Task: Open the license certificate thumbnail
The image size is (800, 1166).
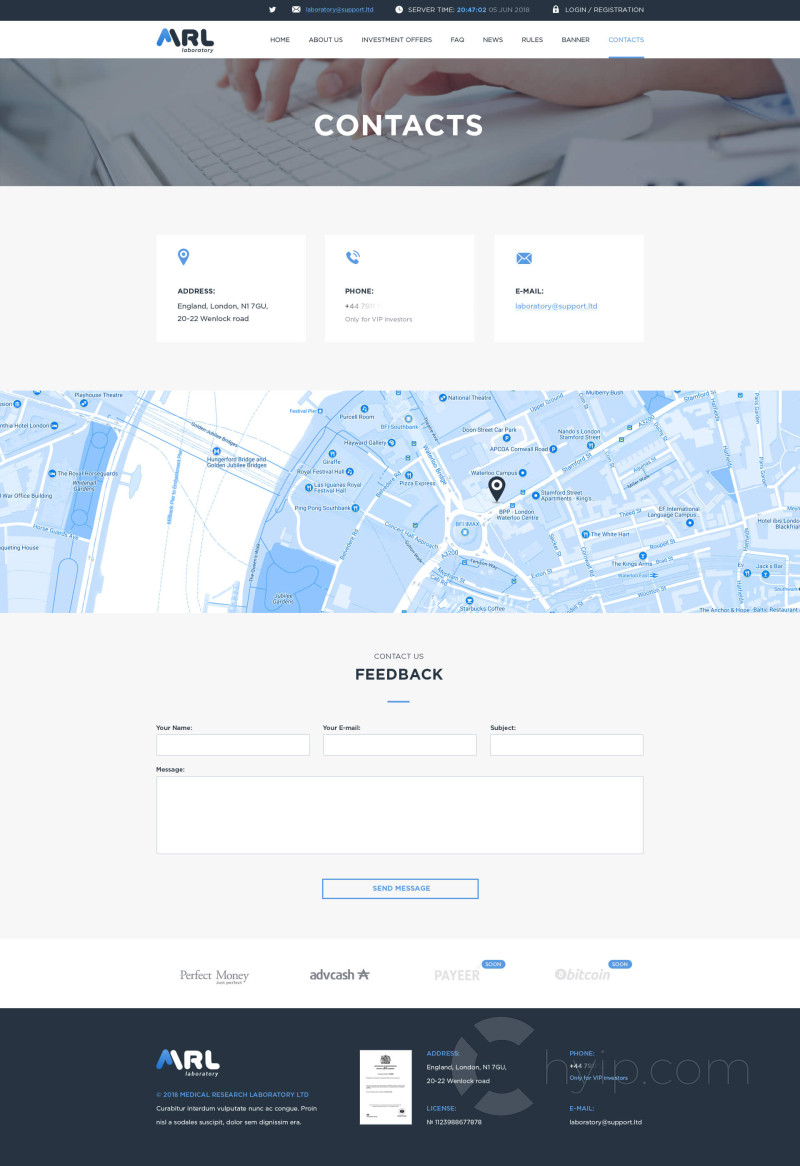Action: [385, 1086]
